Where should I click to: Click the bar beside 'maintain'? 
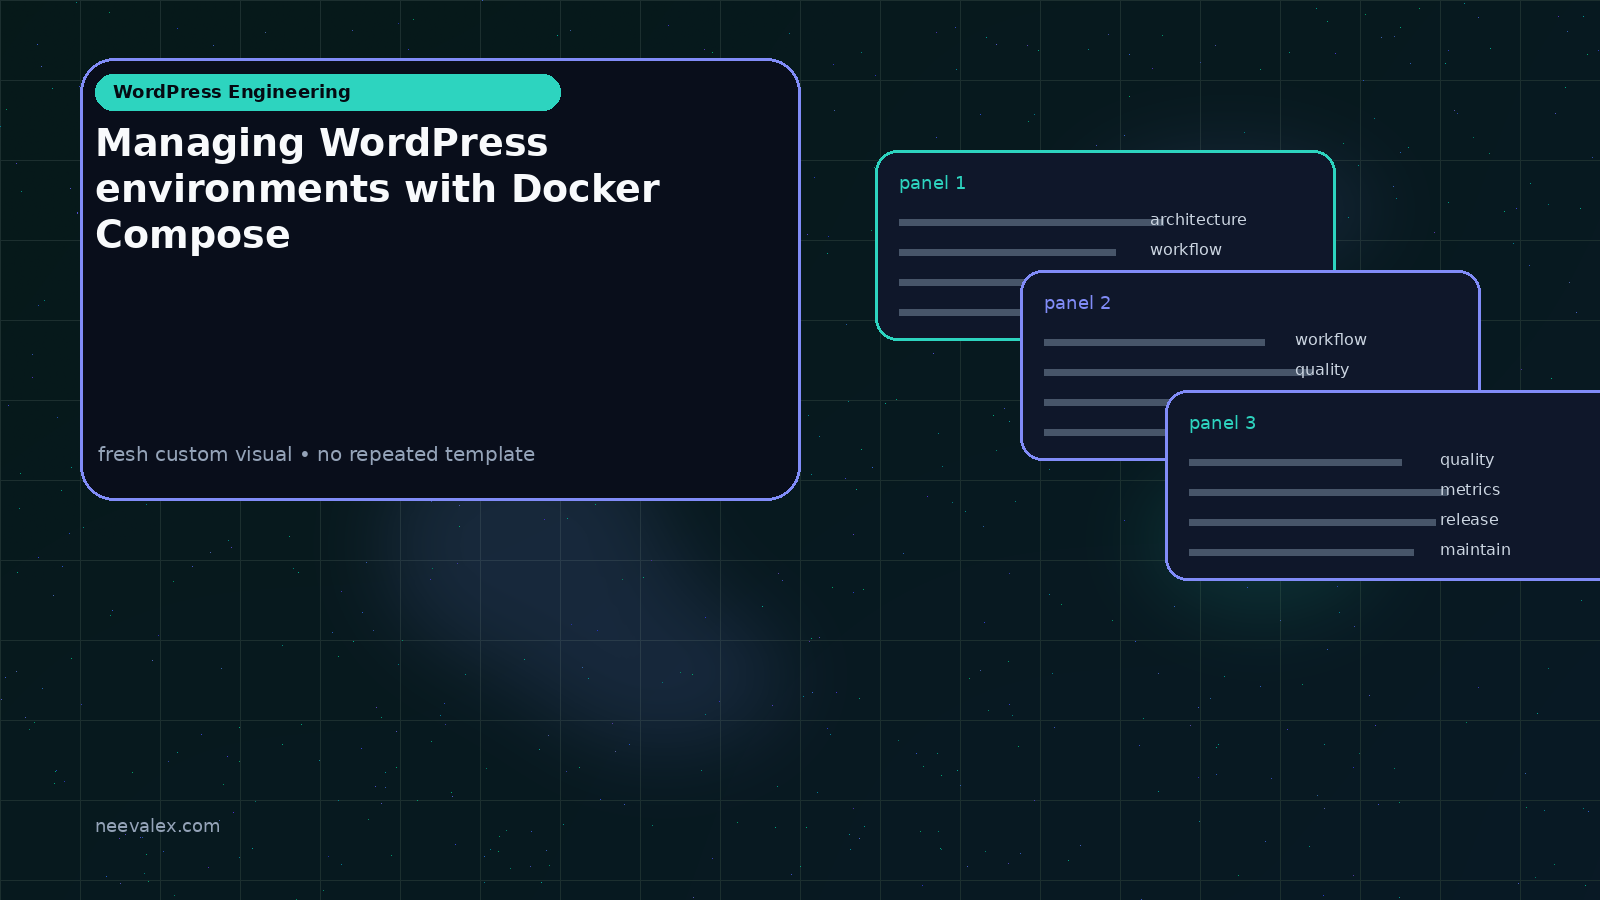[1301, 552]
